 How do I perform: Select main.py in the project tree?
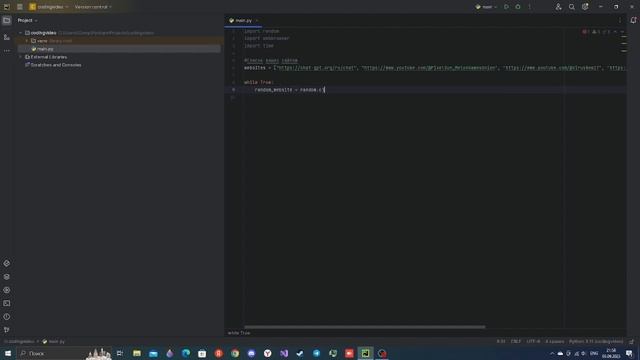pyautogui.click(x=45, y=49)
